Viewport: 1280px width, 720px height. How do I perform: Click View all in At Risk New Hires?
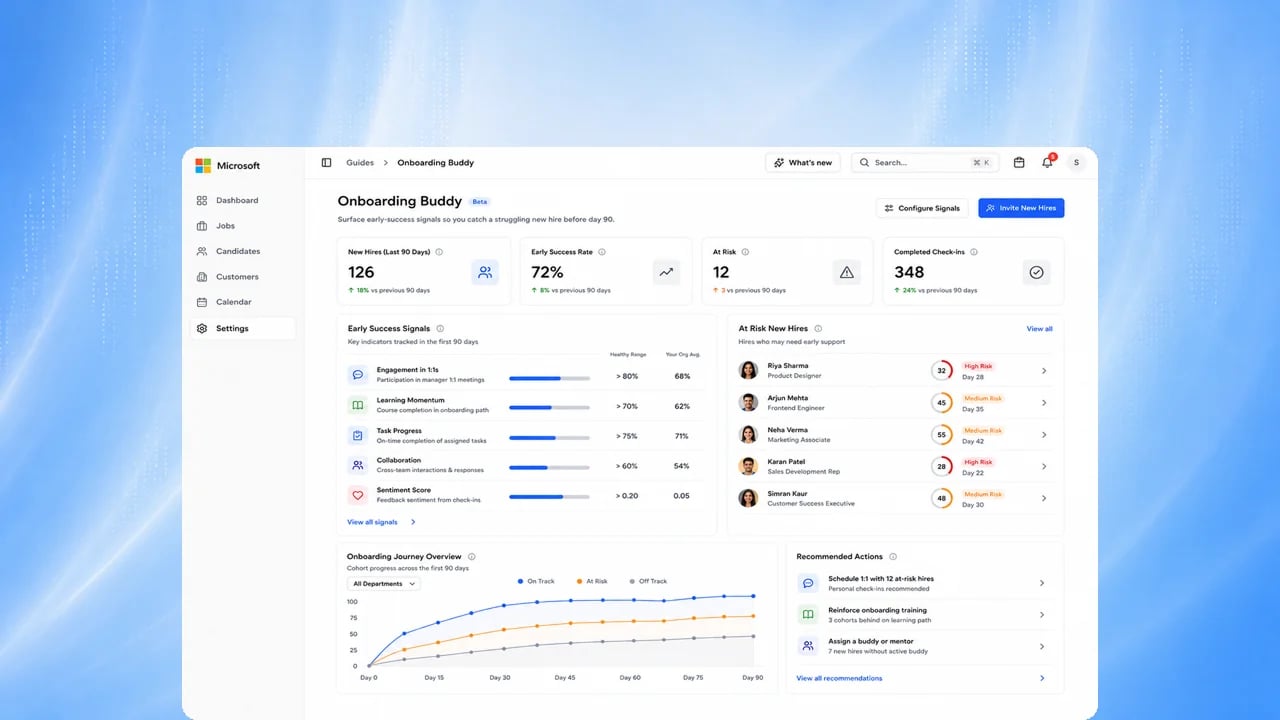[x=1039, y=328]
